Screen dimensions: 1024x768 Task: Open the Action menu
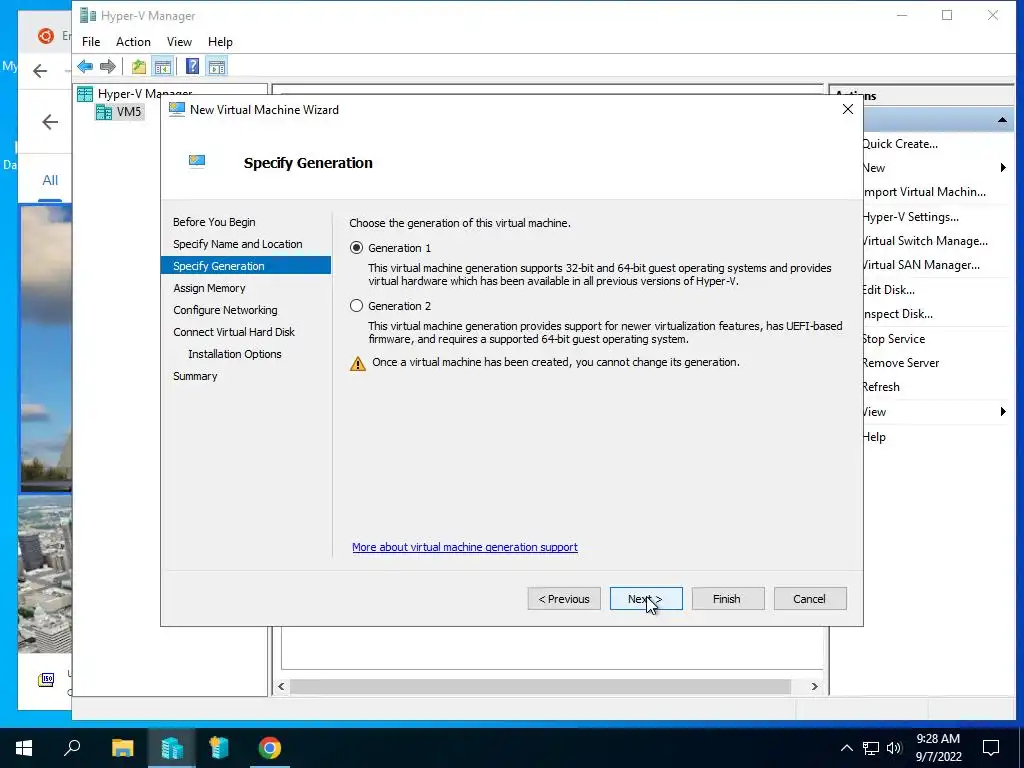(133, 42)
